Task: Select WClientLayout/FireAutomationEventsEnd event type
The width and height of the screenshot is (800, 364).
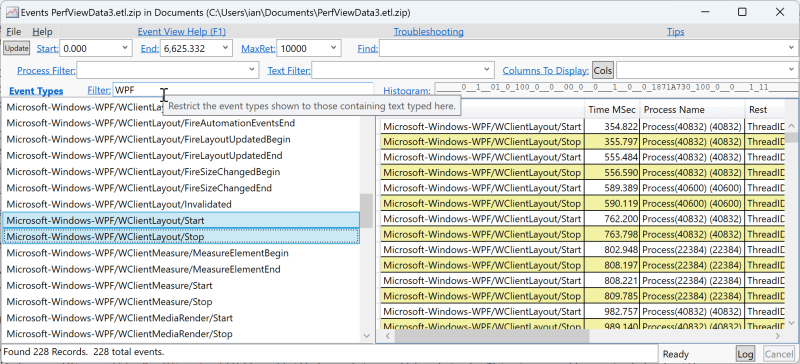Action: click(x=181, y=123)
